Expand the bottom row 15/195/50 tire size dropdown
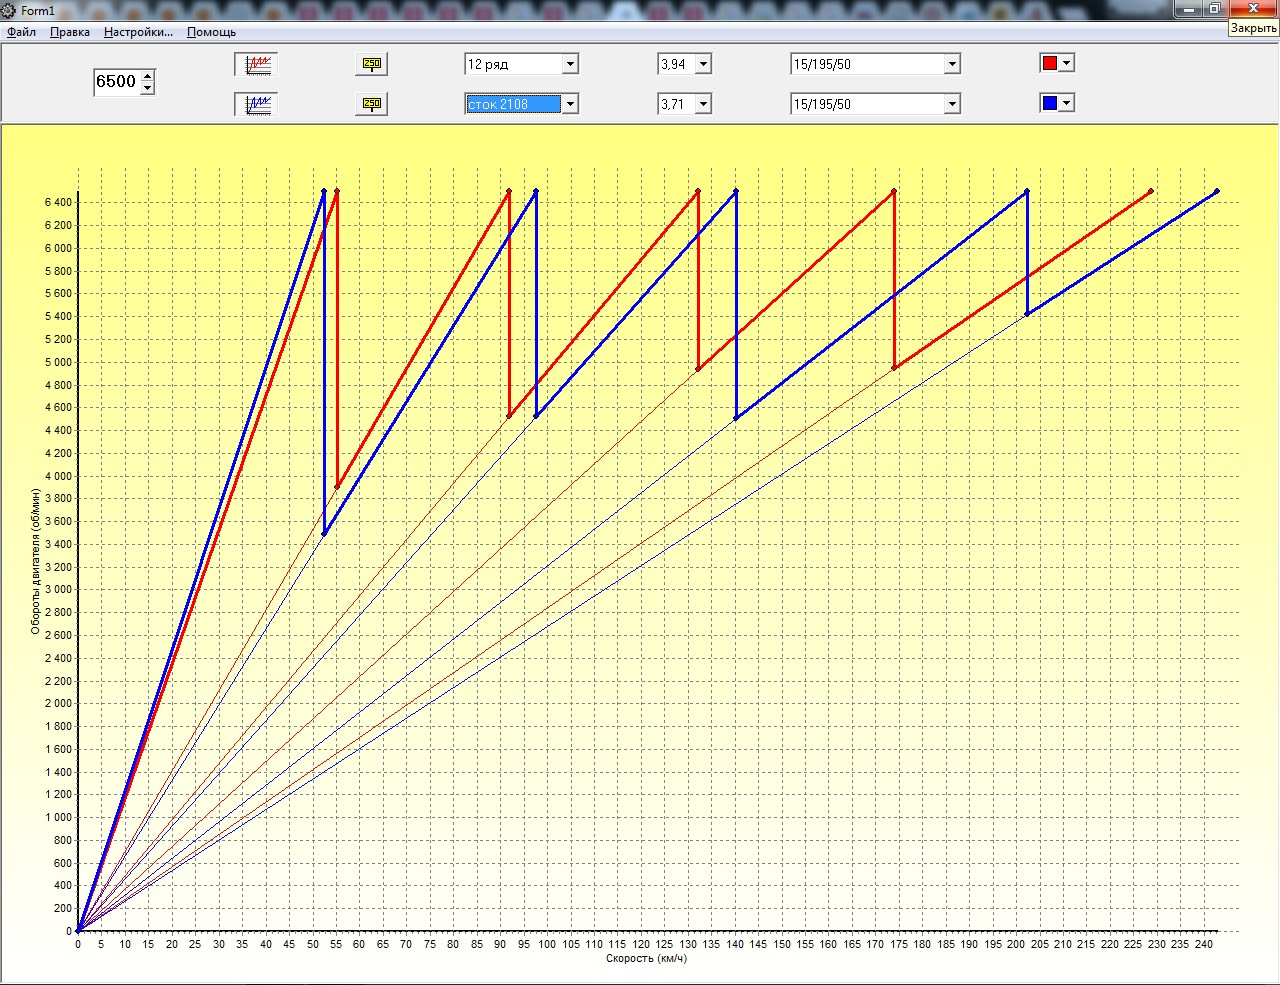This screenshot has height=985, width=1280. (x=952, y=104)
